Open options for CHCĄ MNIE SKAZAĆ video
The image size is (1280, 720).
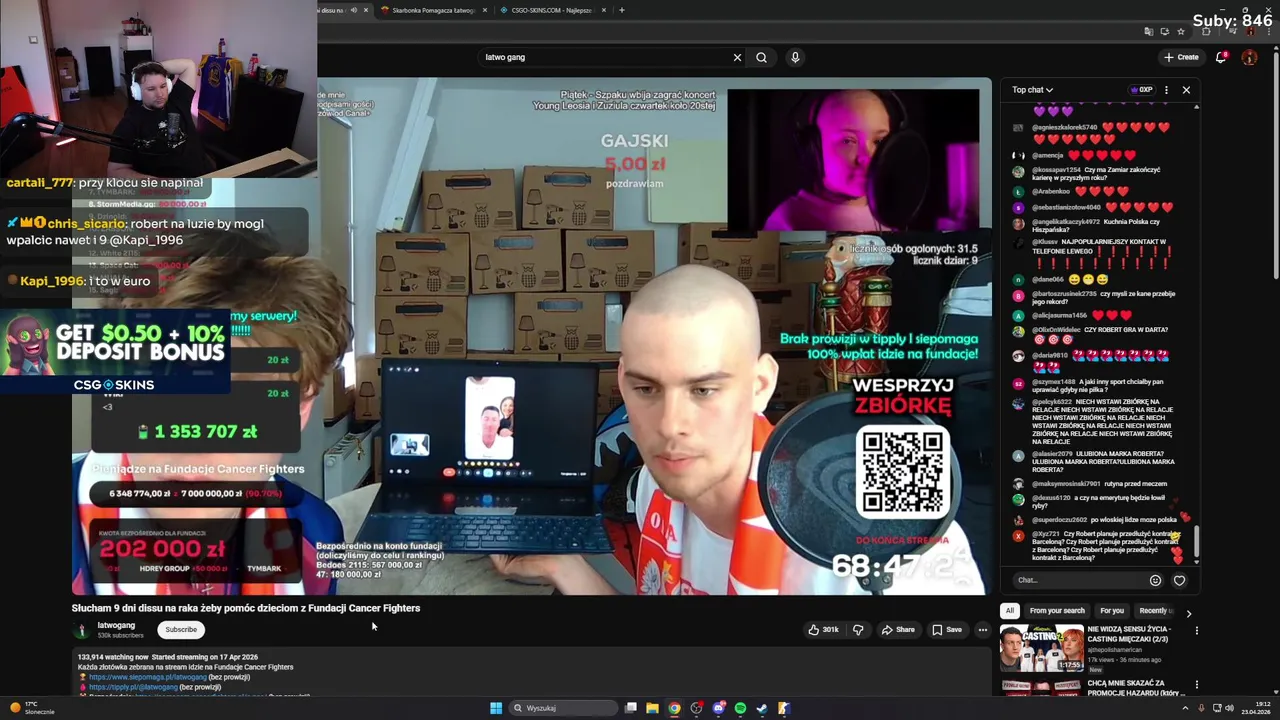(1196, 685)
